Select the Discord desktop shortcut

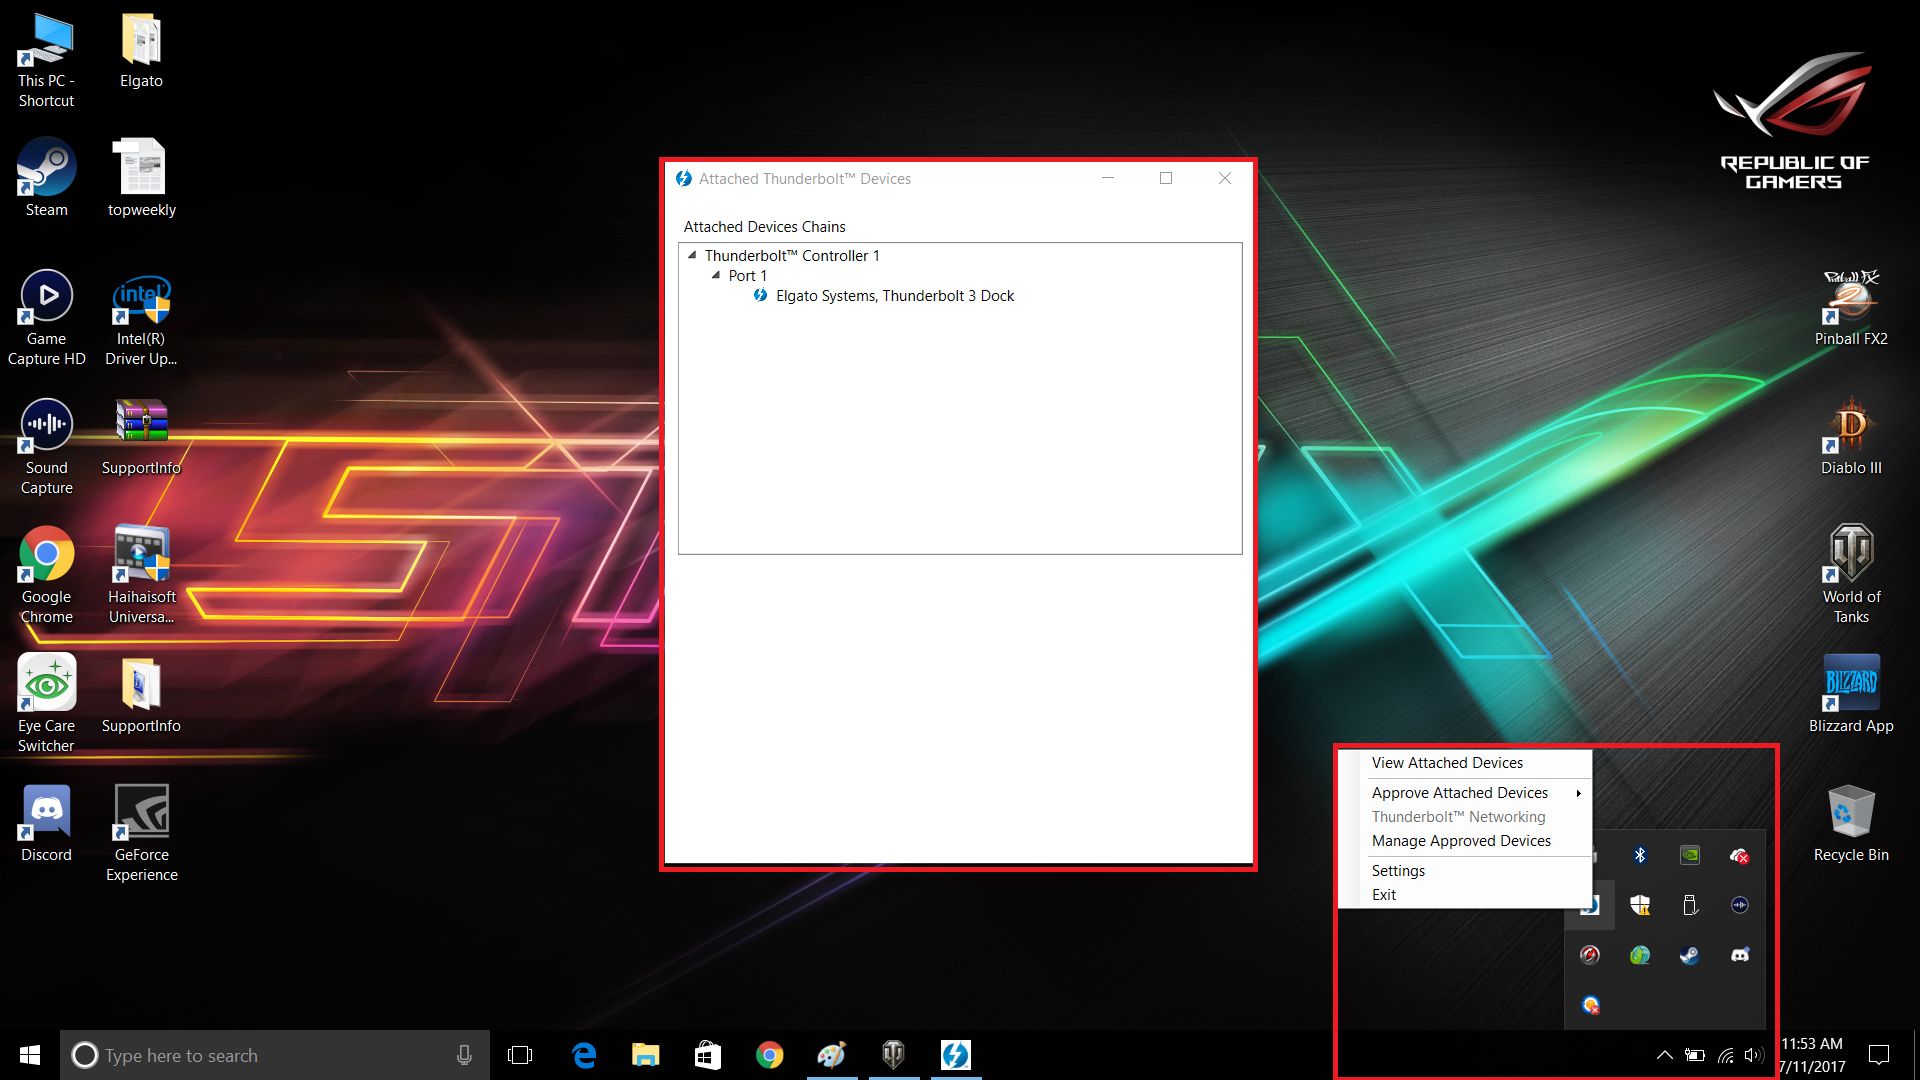pyautogui.click(x=46, y=825)
